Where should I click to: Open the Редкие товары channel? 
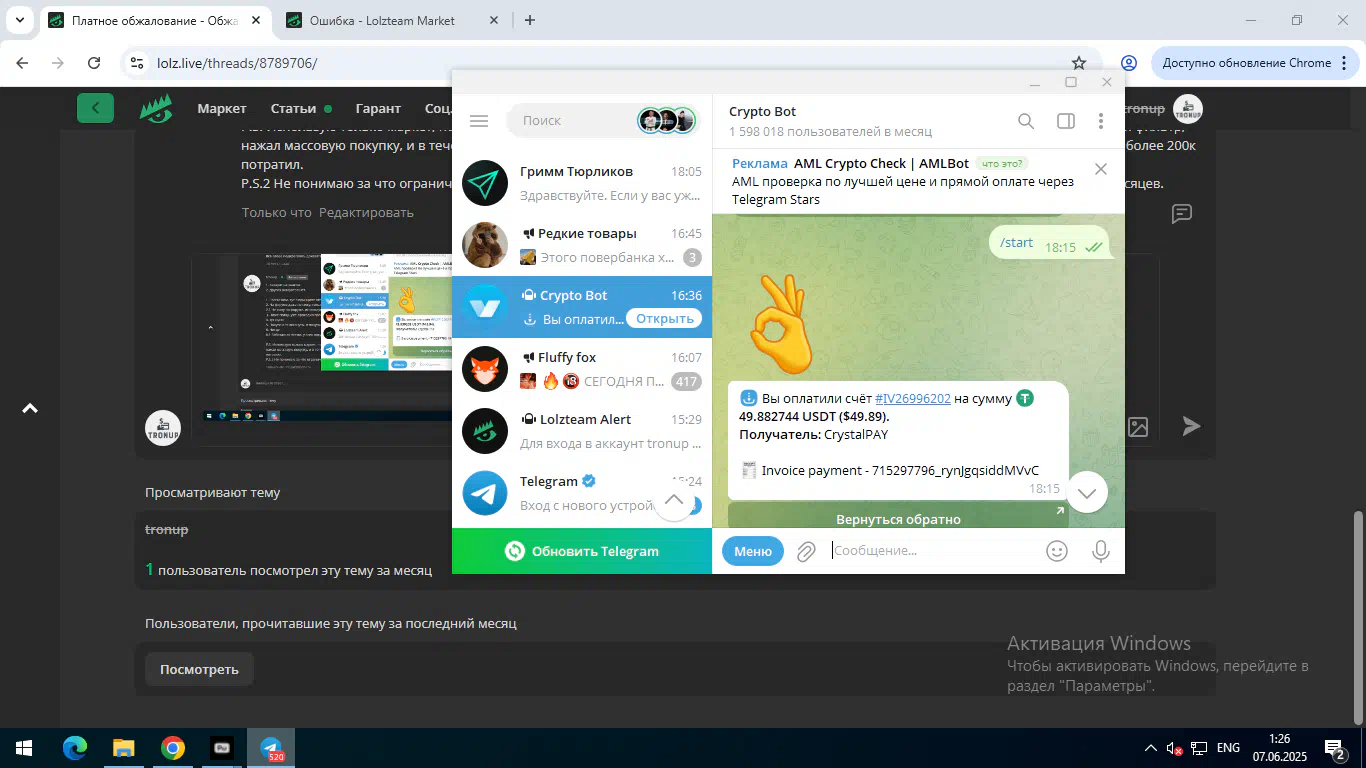pos(582,245)
